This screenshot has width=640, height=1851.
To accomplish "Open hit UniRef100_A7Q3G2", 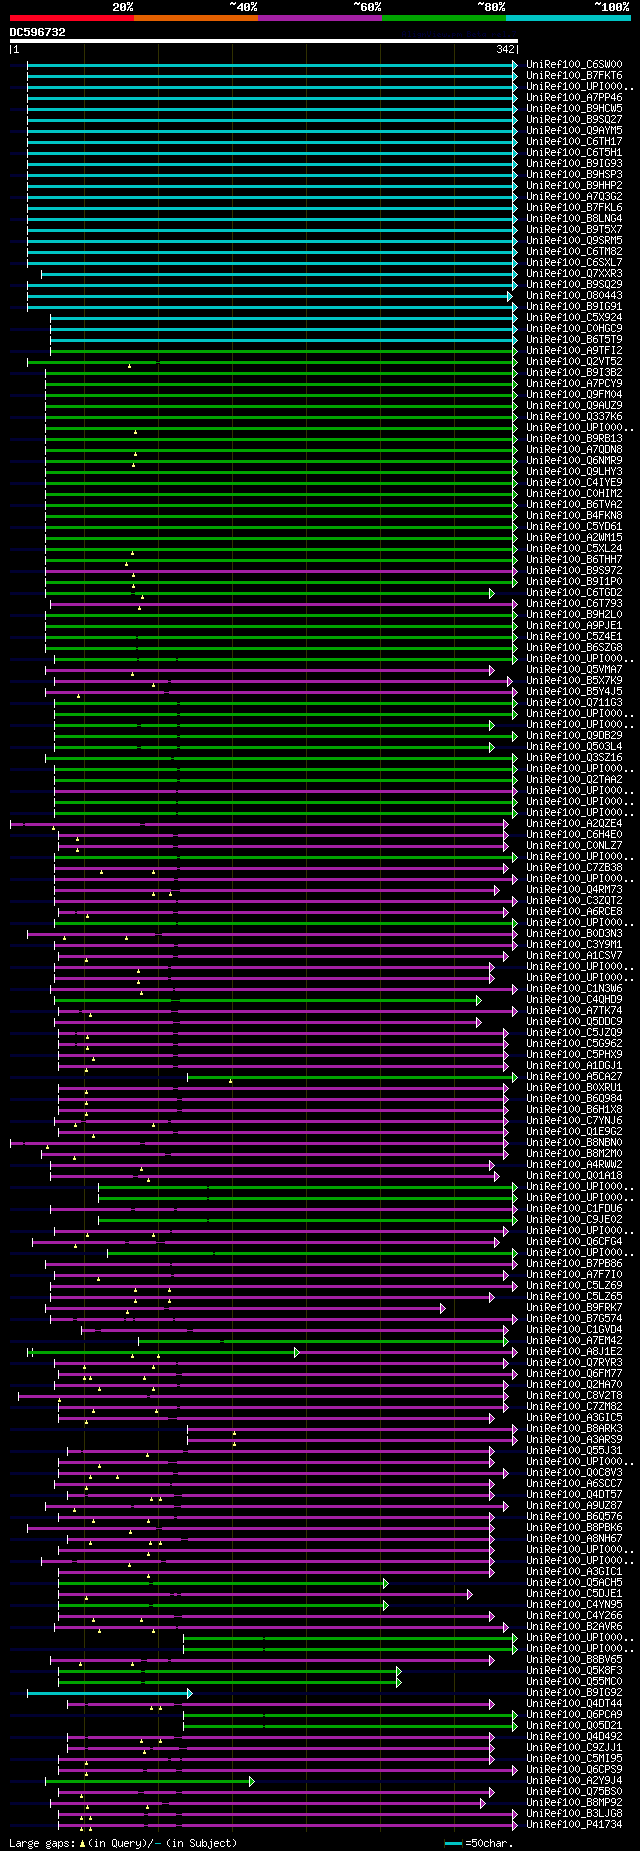I will coord(574,196).
